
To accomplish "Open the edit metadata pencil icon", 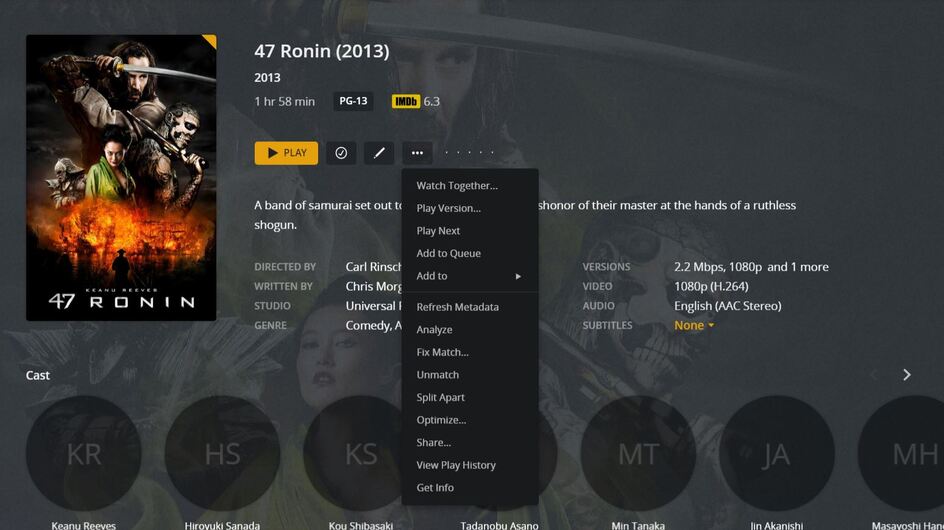I will pos(379,153).
